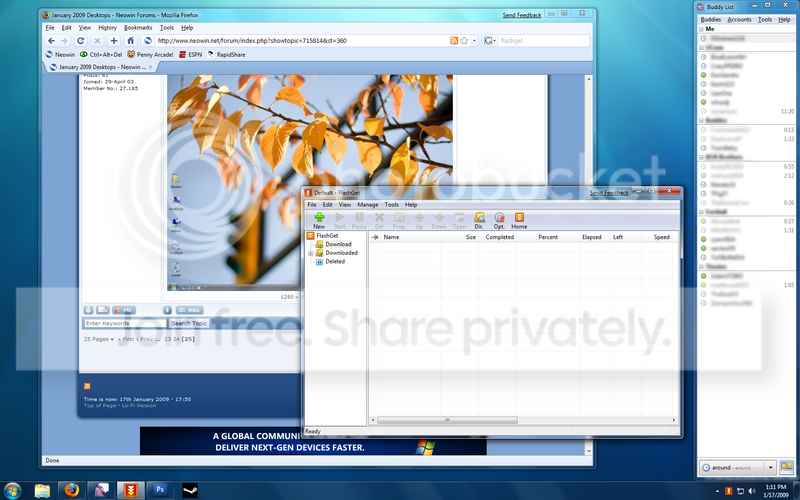
Task: Show hidden system tray icons arrow
Action: (x=718, y=491)
